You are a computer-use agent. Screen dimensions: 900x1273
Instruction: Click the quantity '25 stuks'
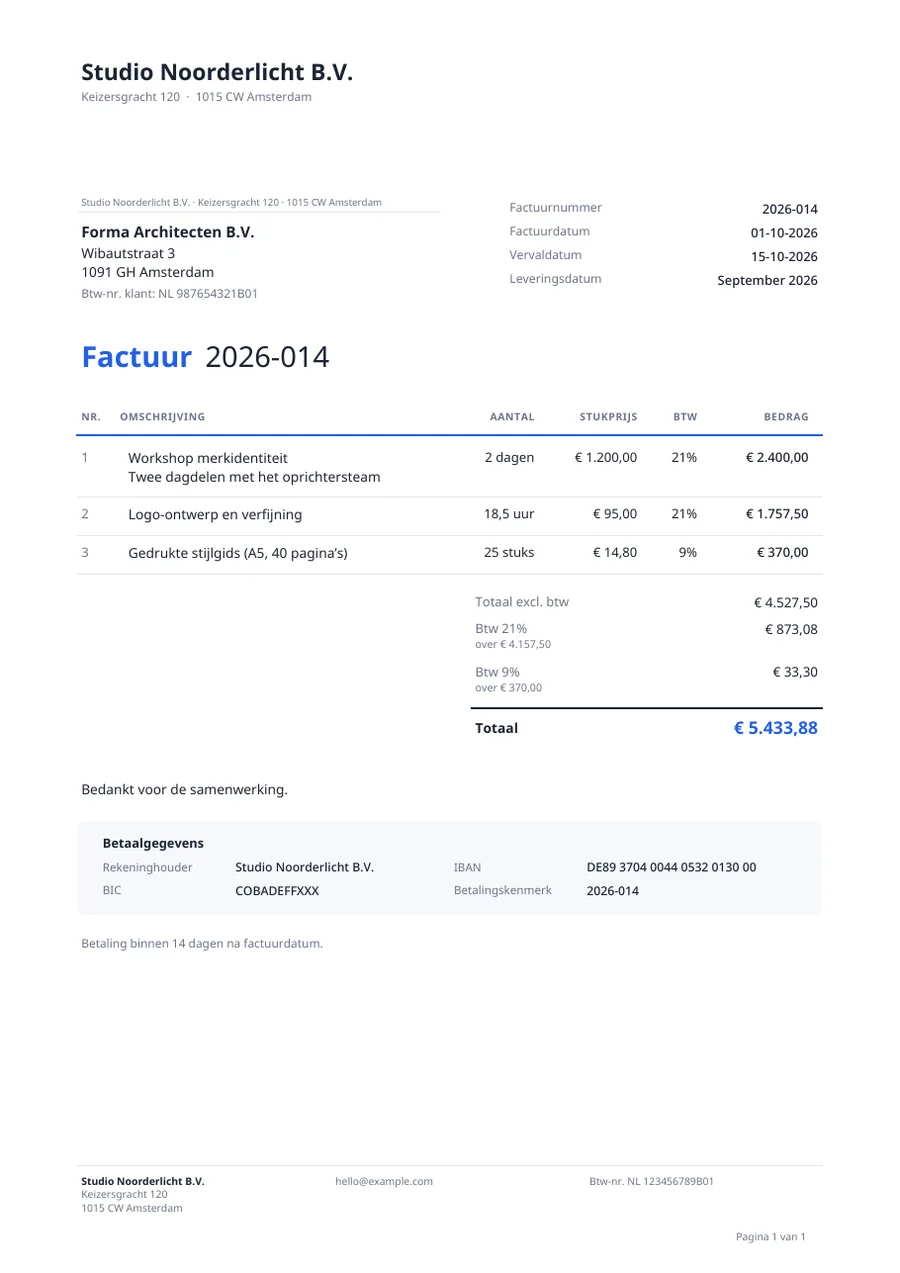pyautogui.click(x=509, y=552)
